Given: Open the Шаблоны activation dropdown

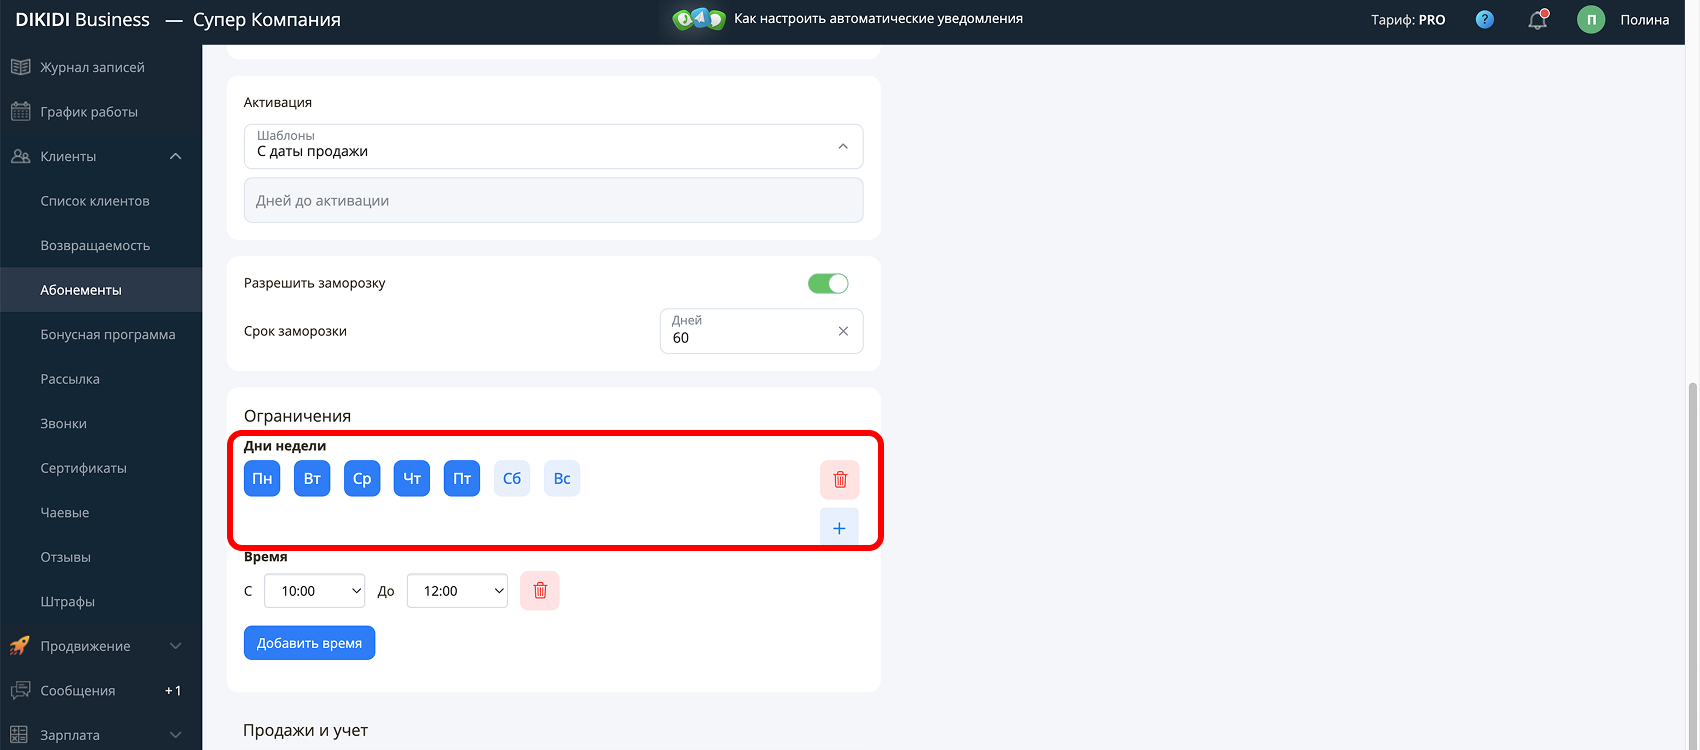Looking at the screenshot, I should (553, 146).
